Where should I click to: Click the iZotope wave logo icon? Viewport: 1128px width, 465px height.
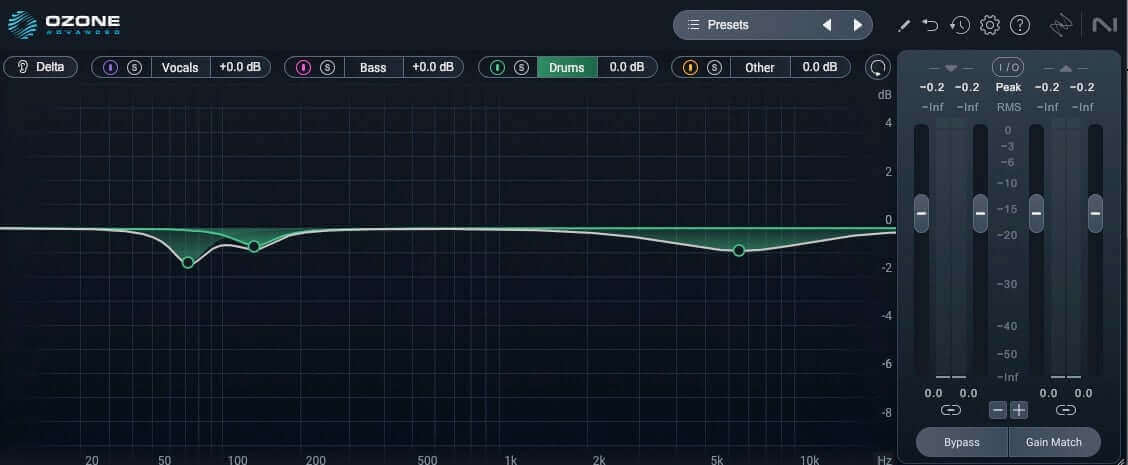1061,26
